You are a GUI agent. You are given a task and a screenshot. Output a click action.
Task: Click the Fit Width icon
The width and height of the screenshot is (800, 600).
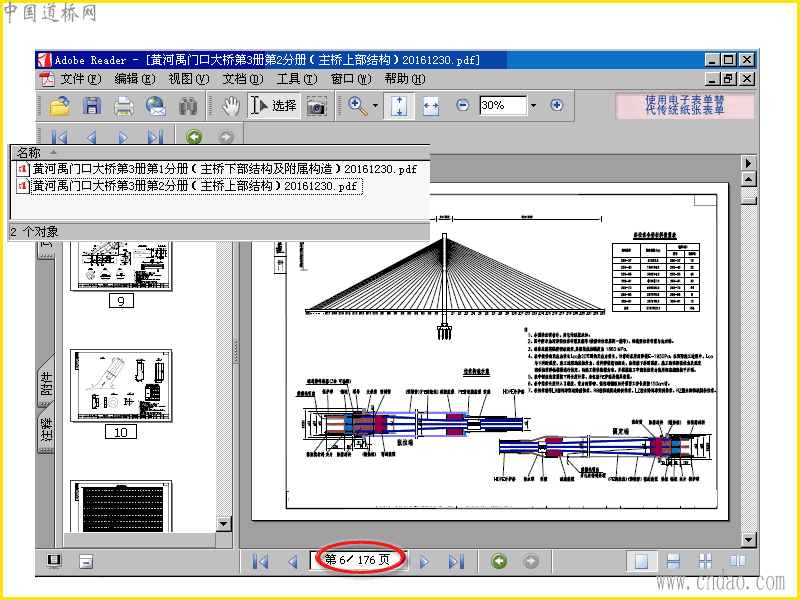click(x=431, y=106)
